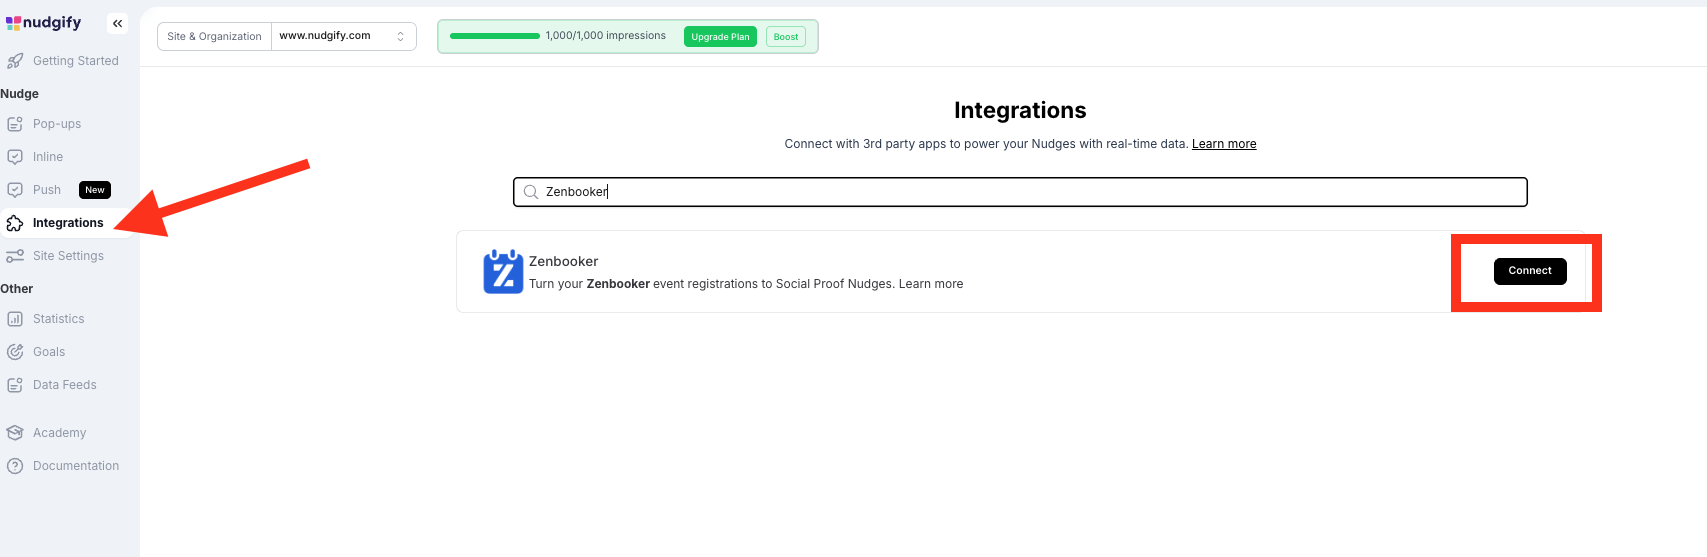Click Learn more under Integrations heading
The height and width of the screenshot is (557, 1707).
coord(1224,144)
